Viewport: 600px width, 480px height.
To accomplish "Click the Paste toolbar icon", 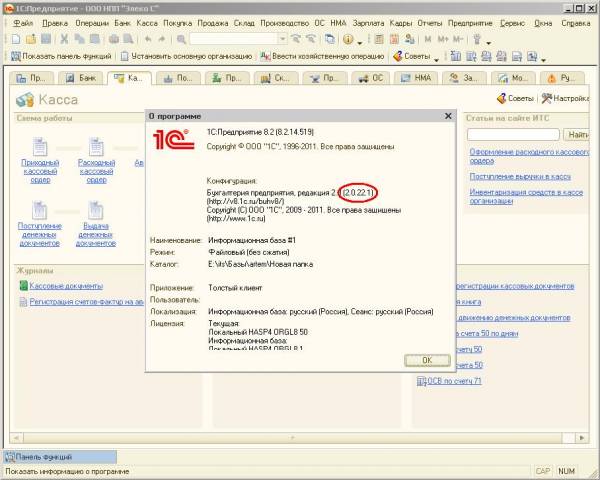I will 95,39.
